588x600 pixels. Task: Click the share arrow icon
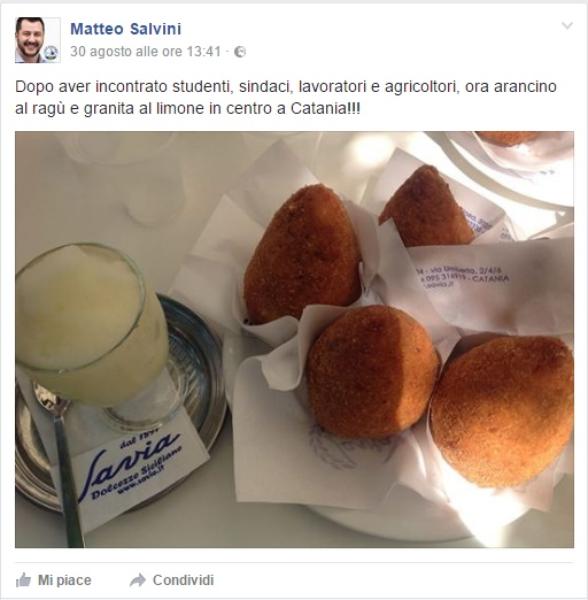(137, 580)
